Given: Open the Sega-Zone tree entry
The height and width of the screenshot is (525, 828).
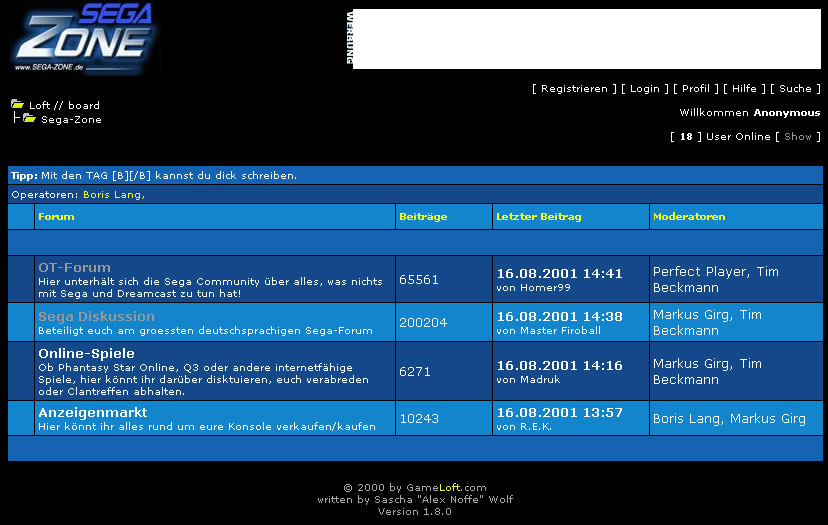Looking at the screenshot, I should (71, 119).
